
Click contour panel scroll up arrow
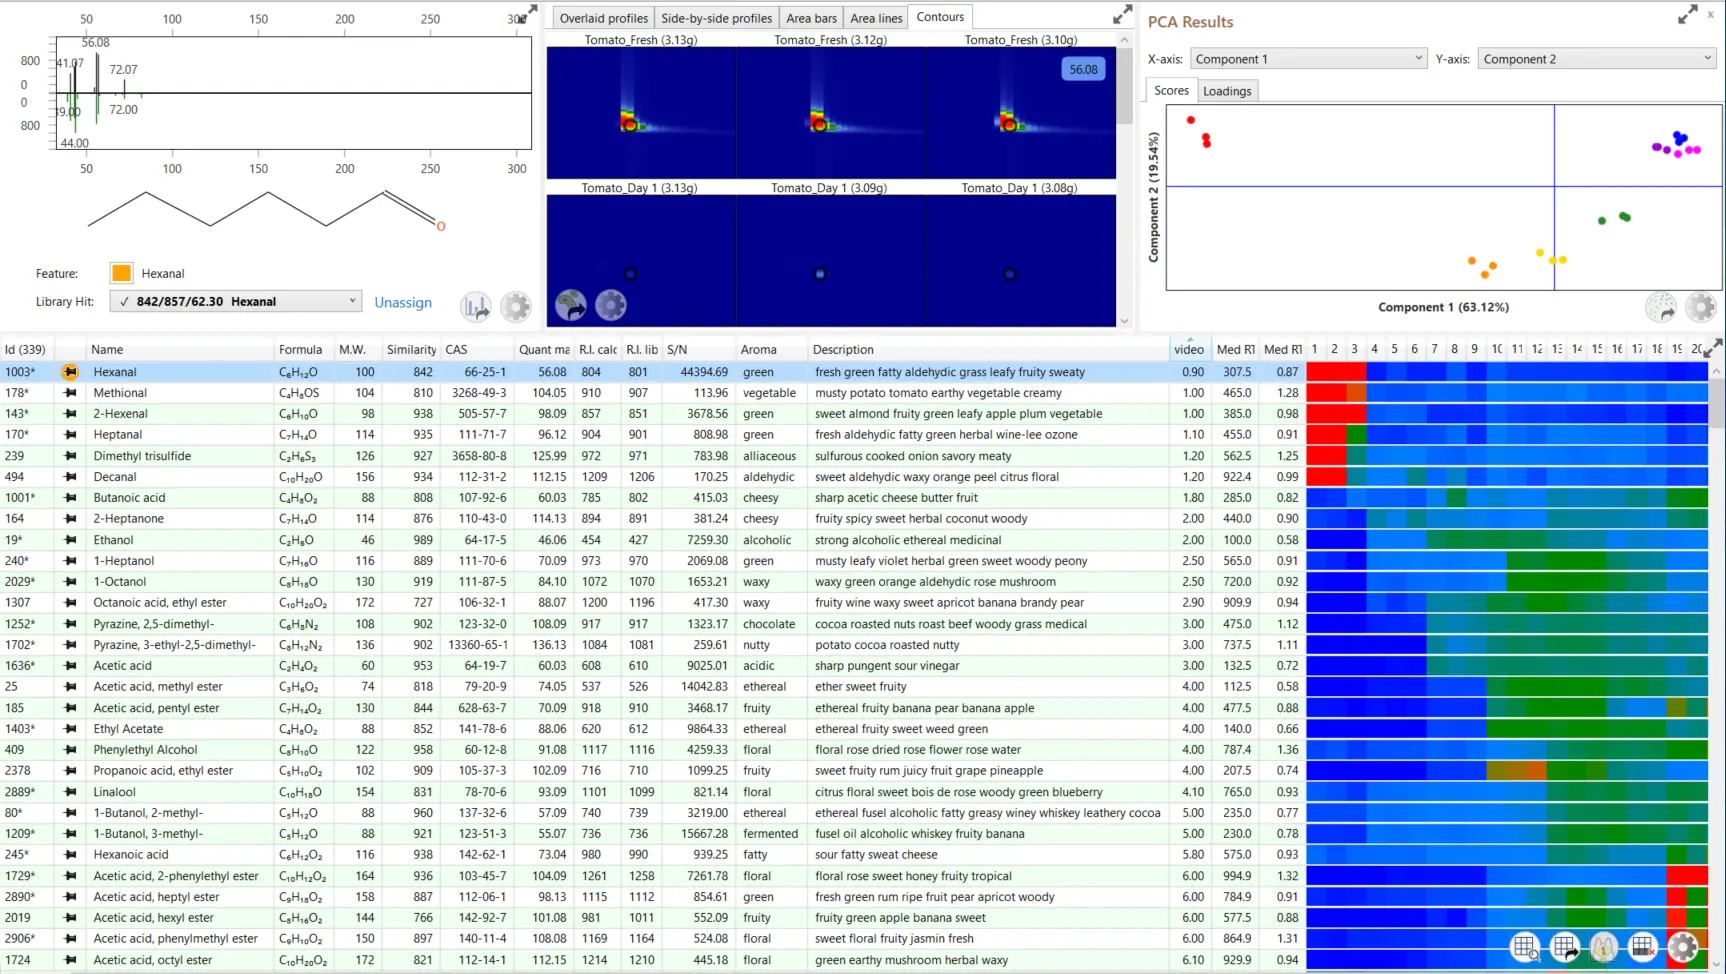pyautogui.click(x=1124, y=40)
